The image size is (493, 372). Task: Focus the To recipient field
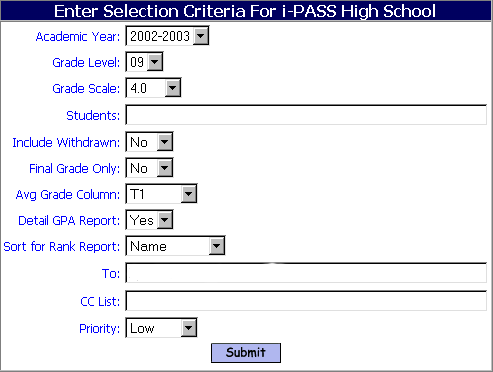306,273
